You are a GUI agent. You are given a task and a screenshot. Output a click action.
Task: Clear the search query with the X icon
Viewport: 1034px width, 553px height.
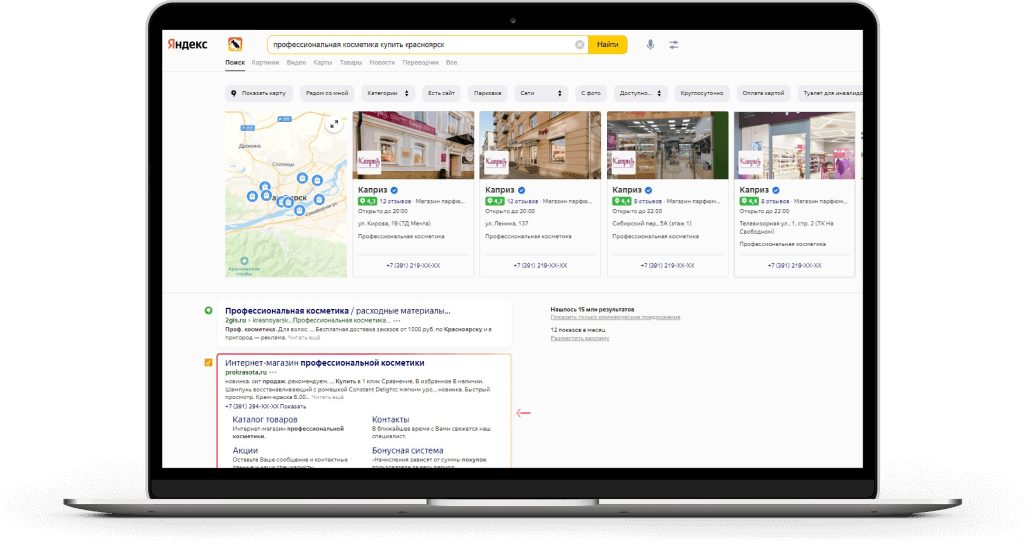pos(579,45)
